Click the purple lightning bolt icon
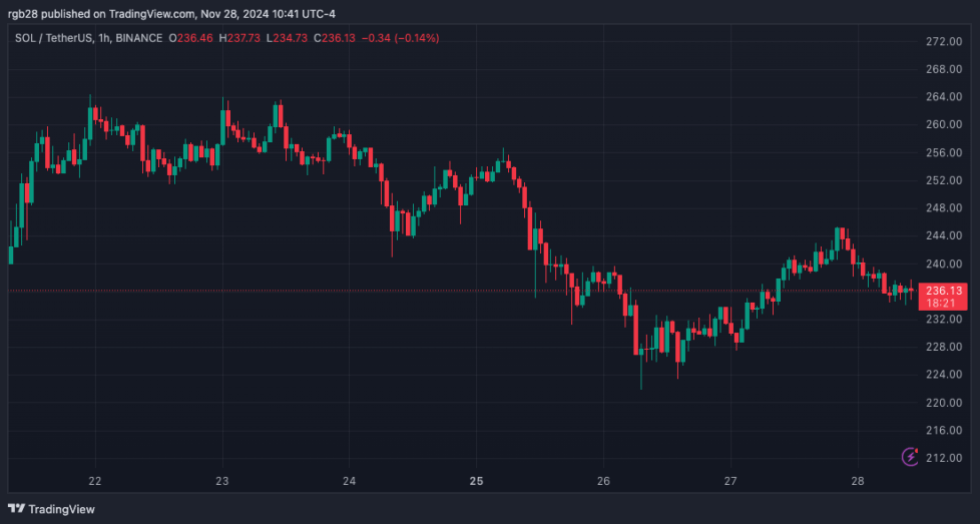Viewport: 980px width, 524px height. 910,457
